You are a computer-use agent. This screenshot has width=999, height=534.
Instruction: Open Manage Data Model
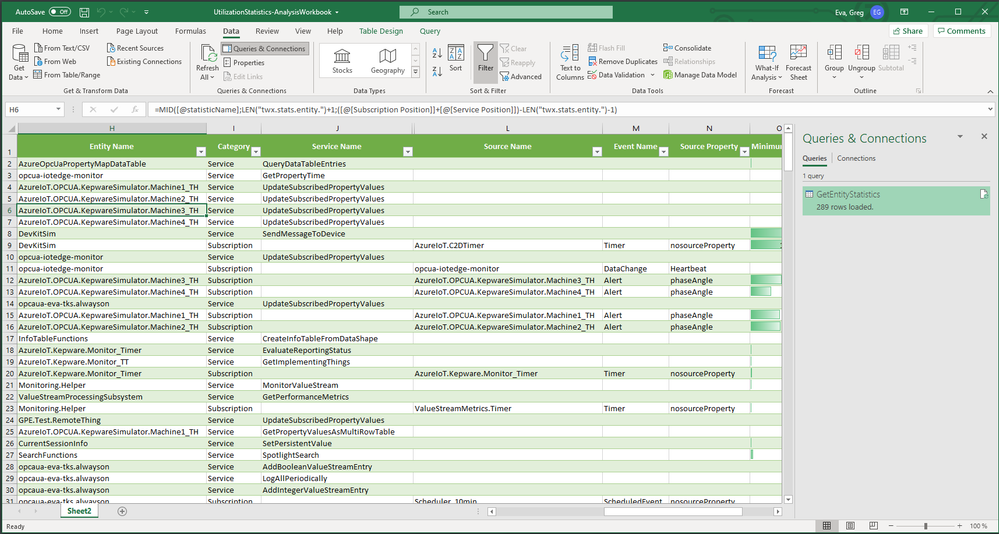click(x=700, y=75)
